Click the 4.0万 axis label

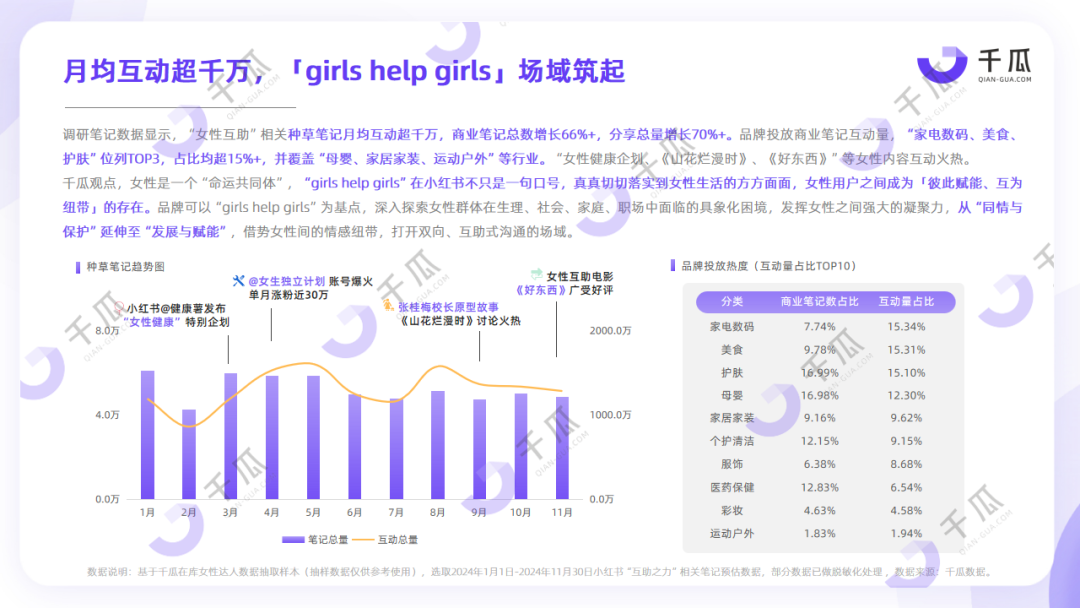107,415
